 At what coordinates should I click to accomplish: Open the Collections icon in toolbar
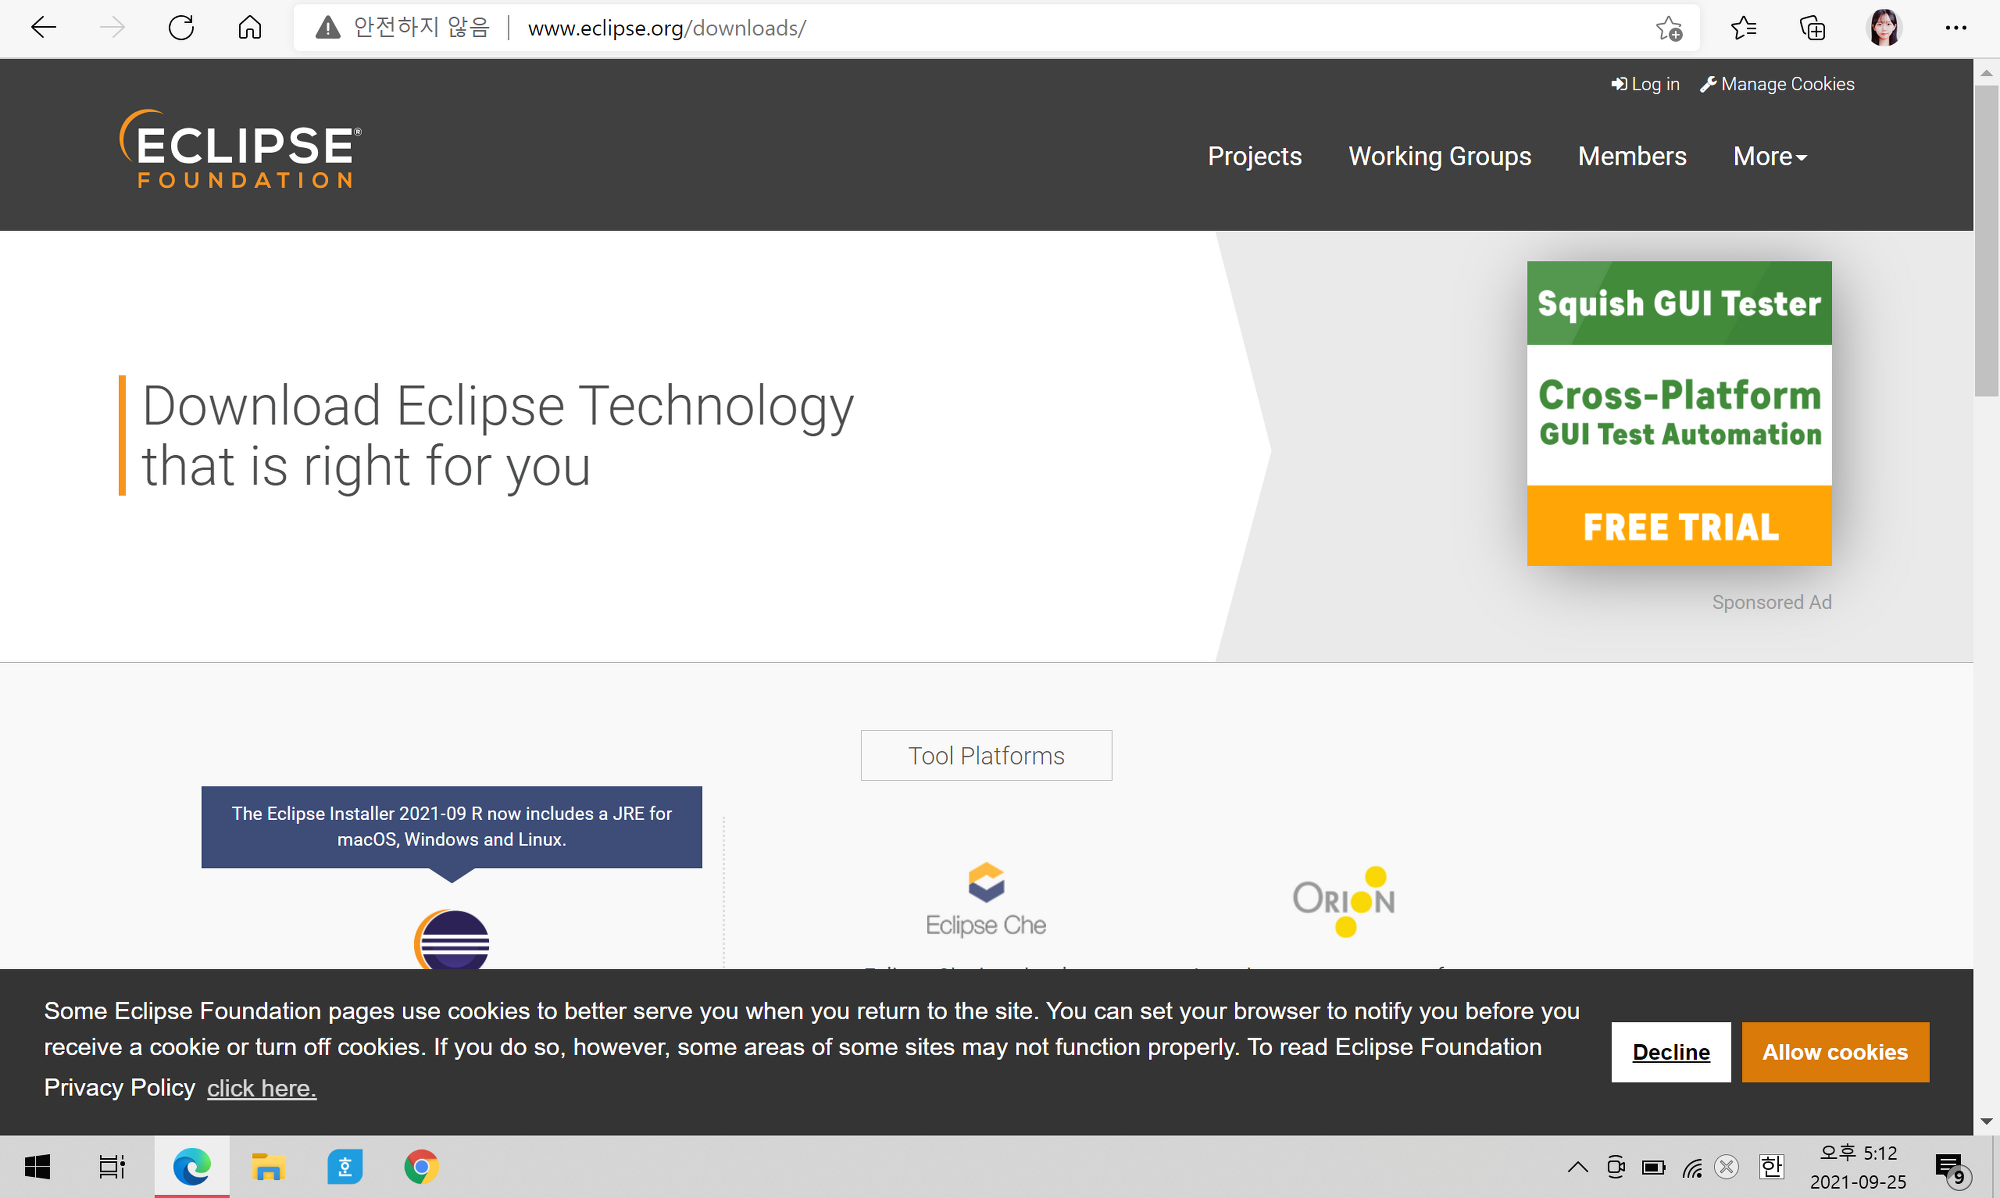pyautogui.click(x=1812, y=28)
